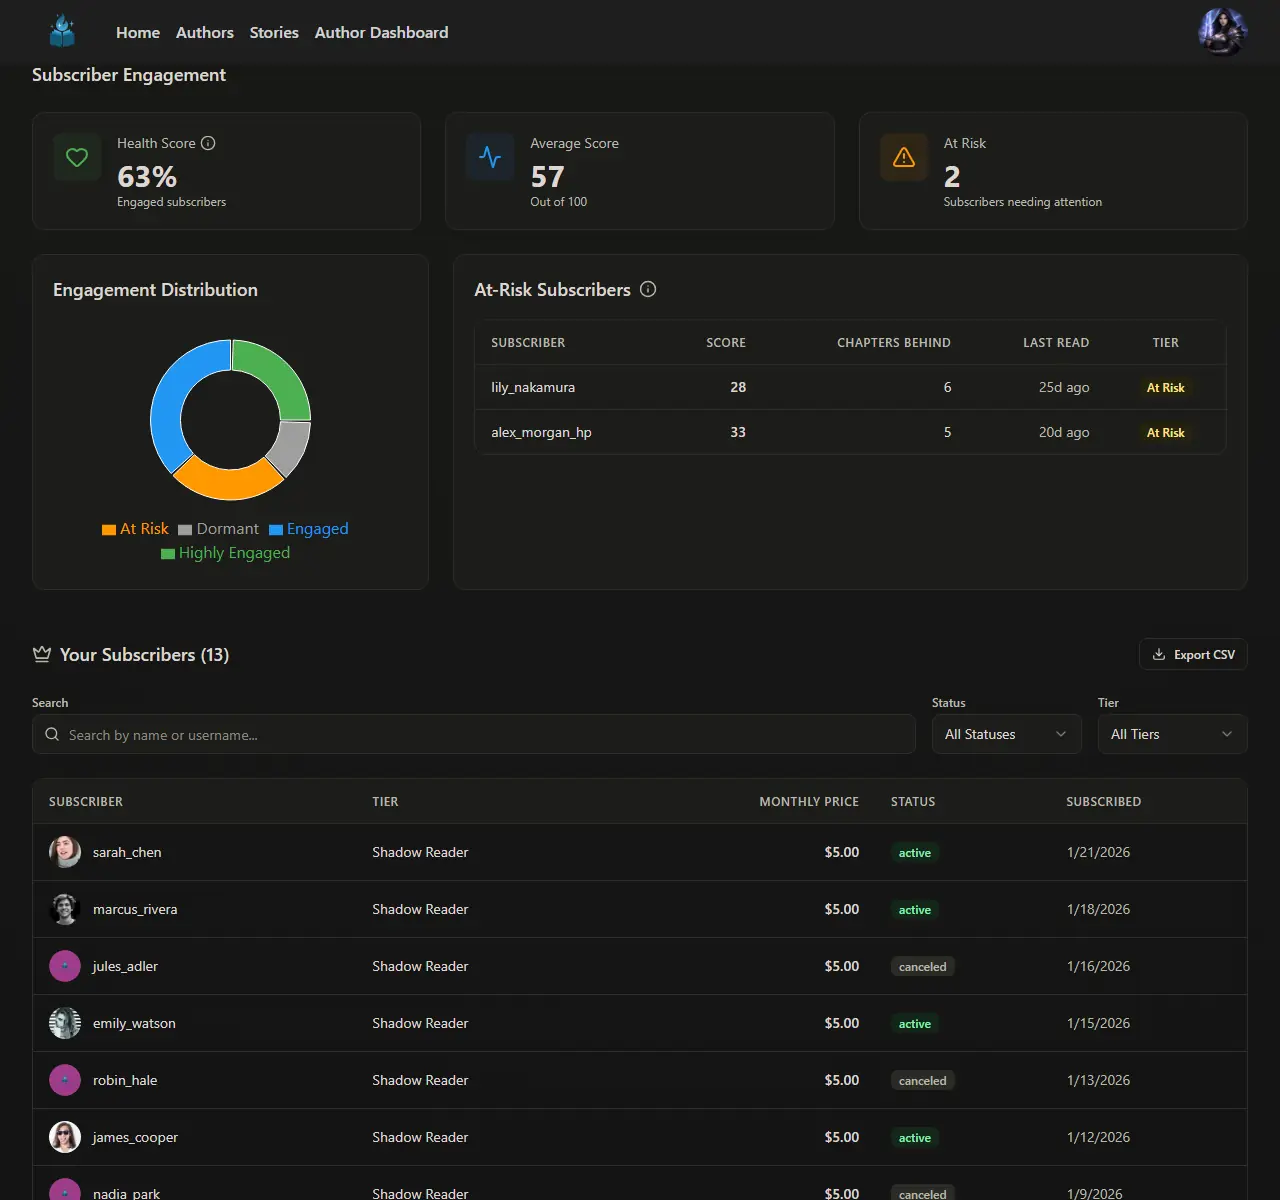Click the app logo in the navigation bar
Screen dimensions: 1280x1200
[x=62, y=31]
